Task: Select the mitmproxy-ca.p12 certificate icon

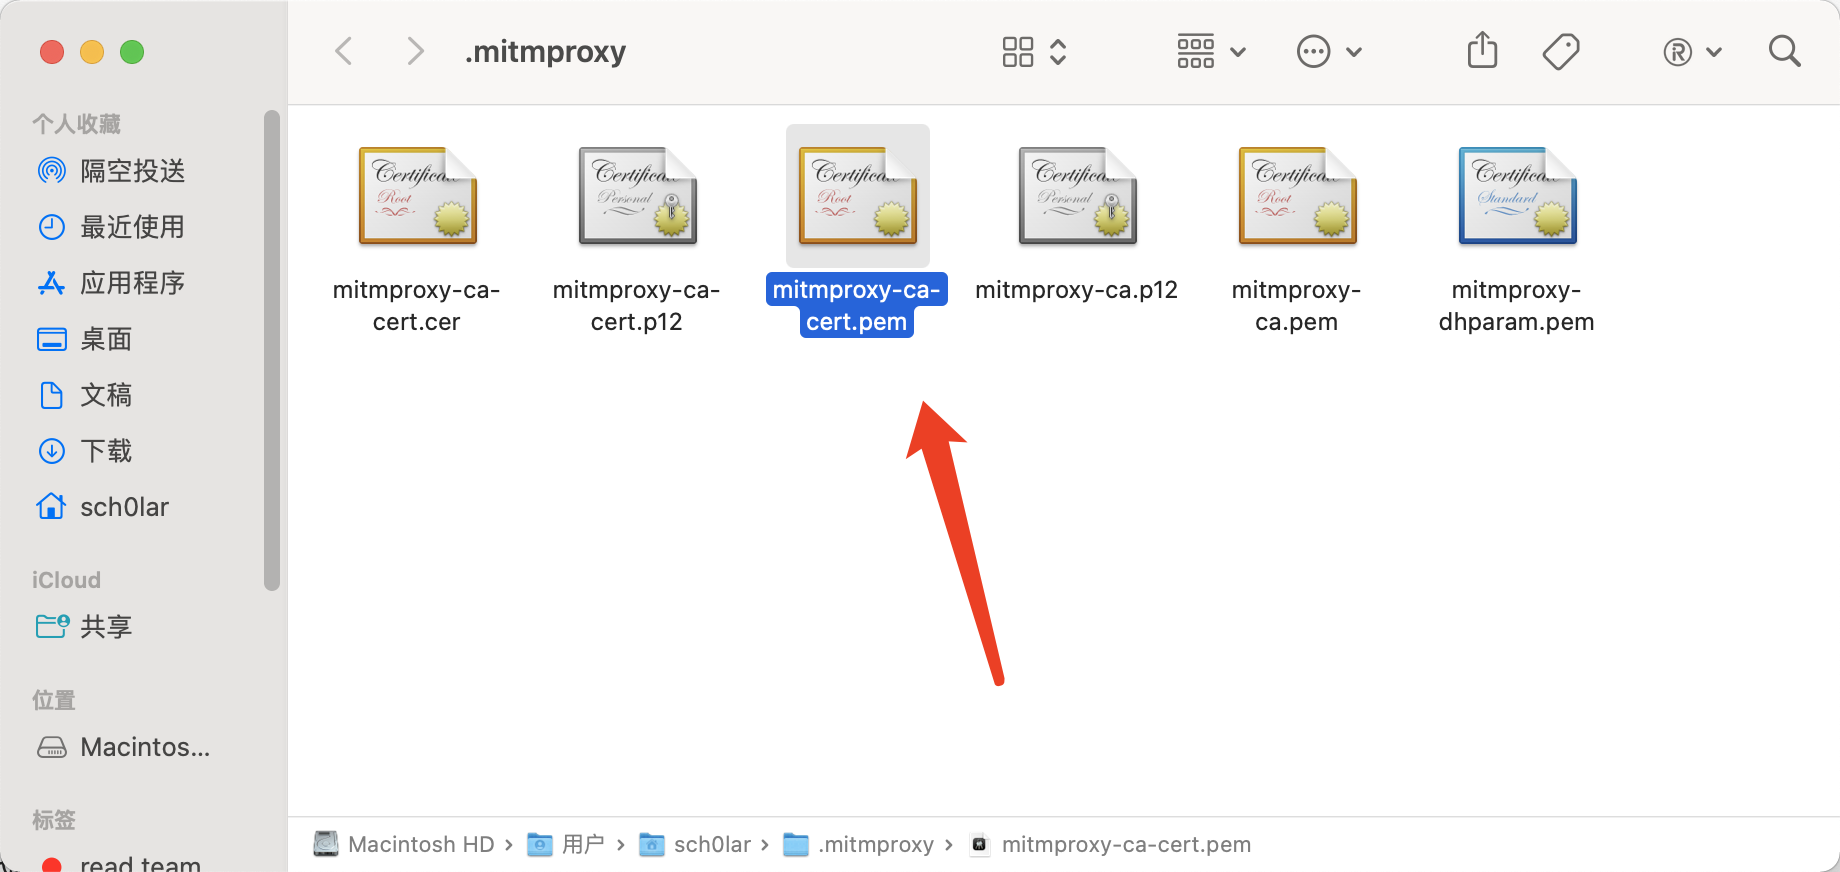Action: (1077, 196)
